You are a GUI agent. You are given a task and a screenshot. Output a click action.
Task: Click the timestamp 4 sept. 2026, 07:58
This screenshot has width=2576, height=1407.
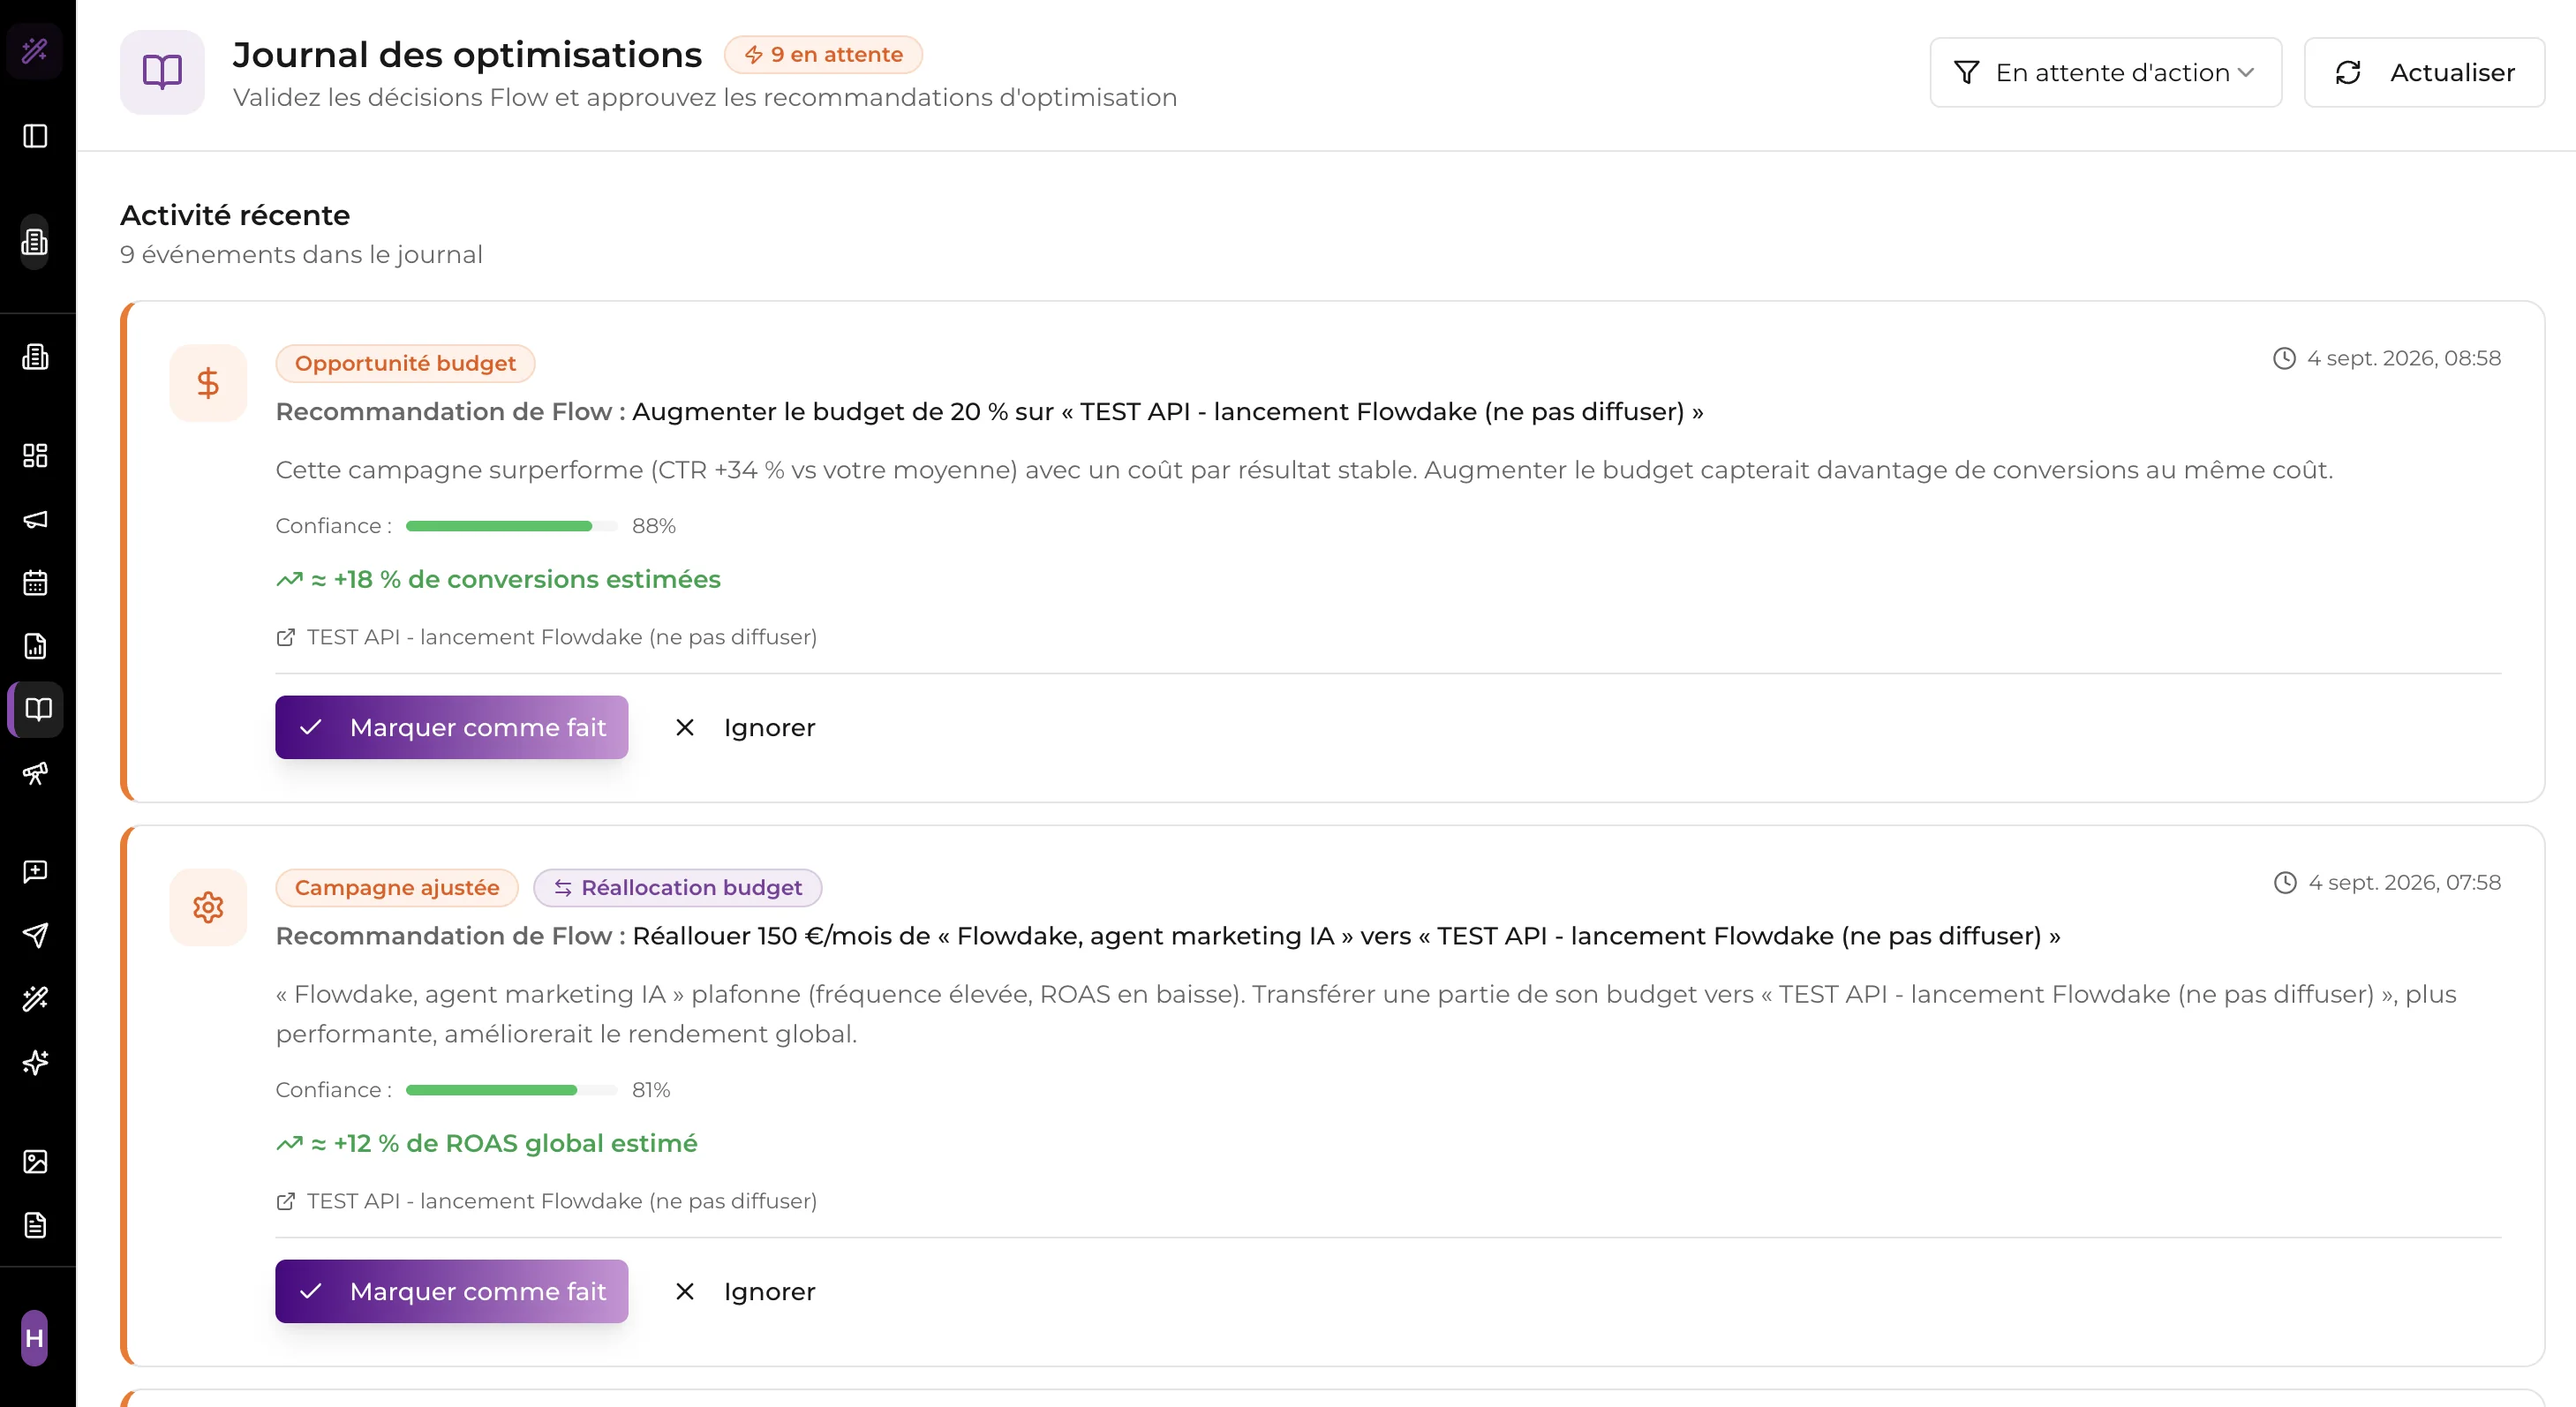tap(2388, 882)
